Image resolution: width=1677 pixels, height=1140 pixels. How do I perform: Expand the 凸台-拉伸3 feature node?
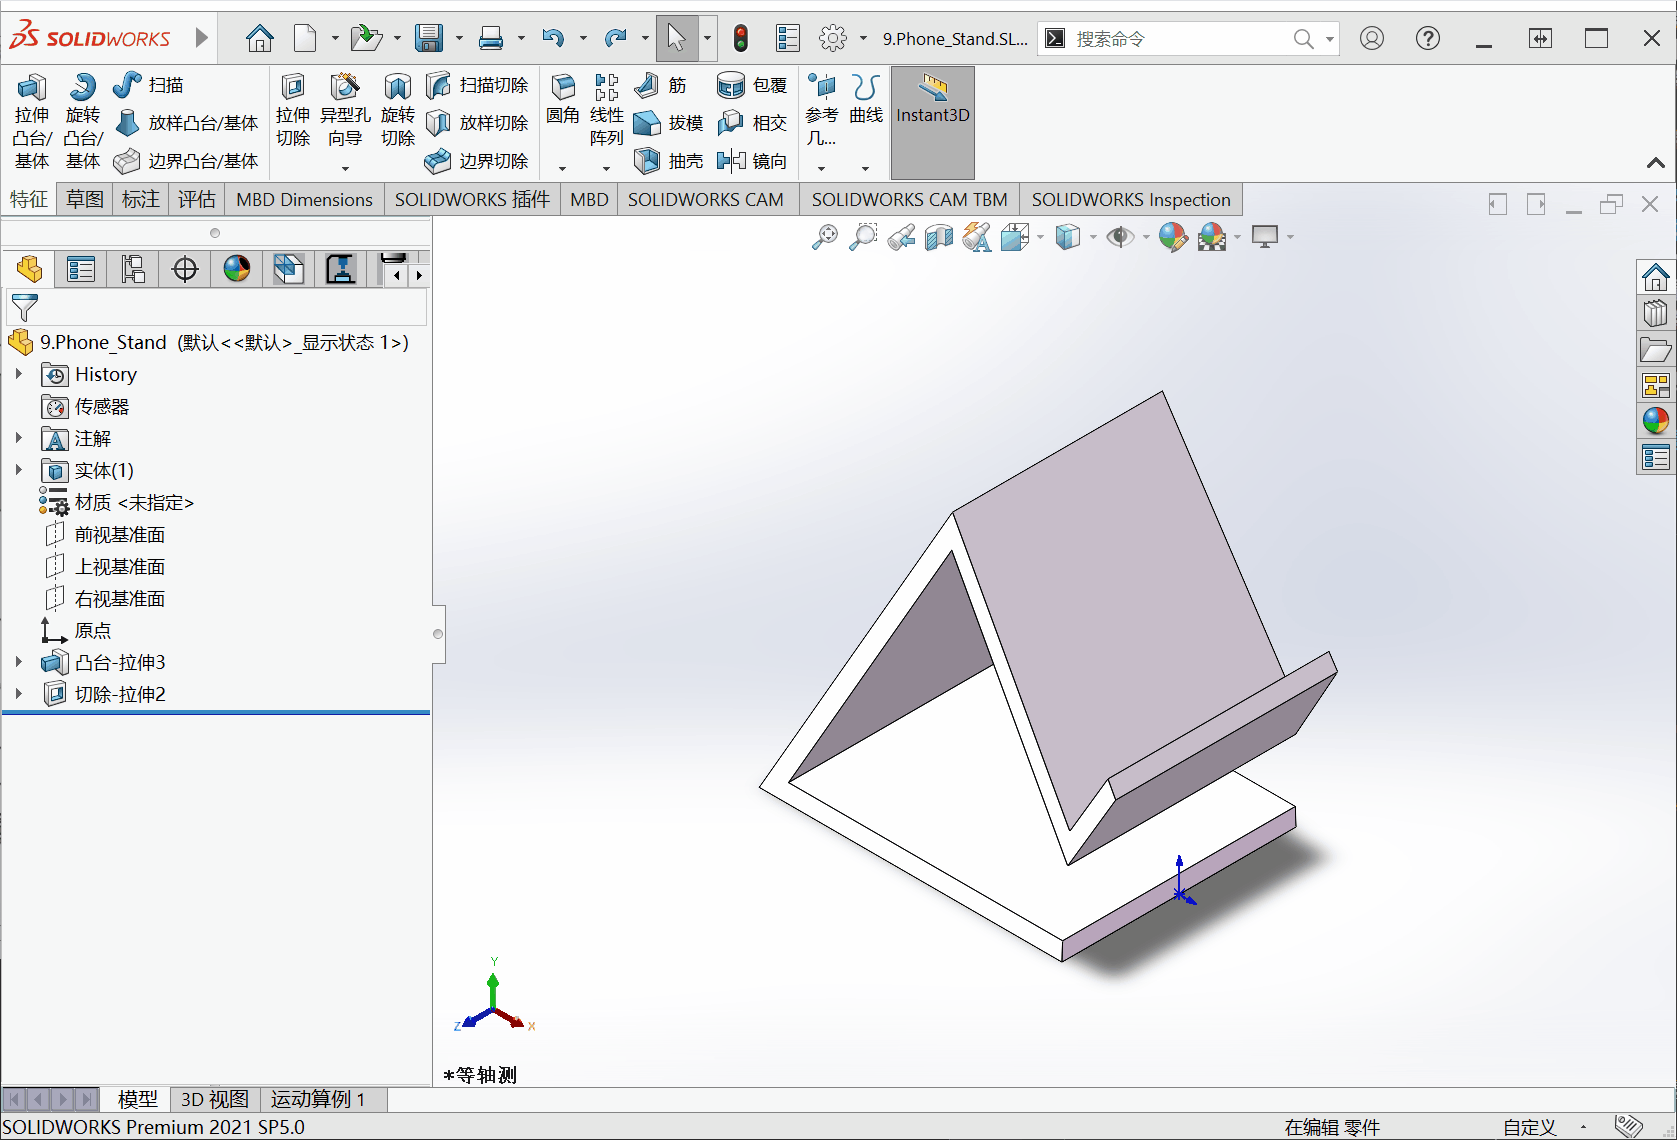19,662
